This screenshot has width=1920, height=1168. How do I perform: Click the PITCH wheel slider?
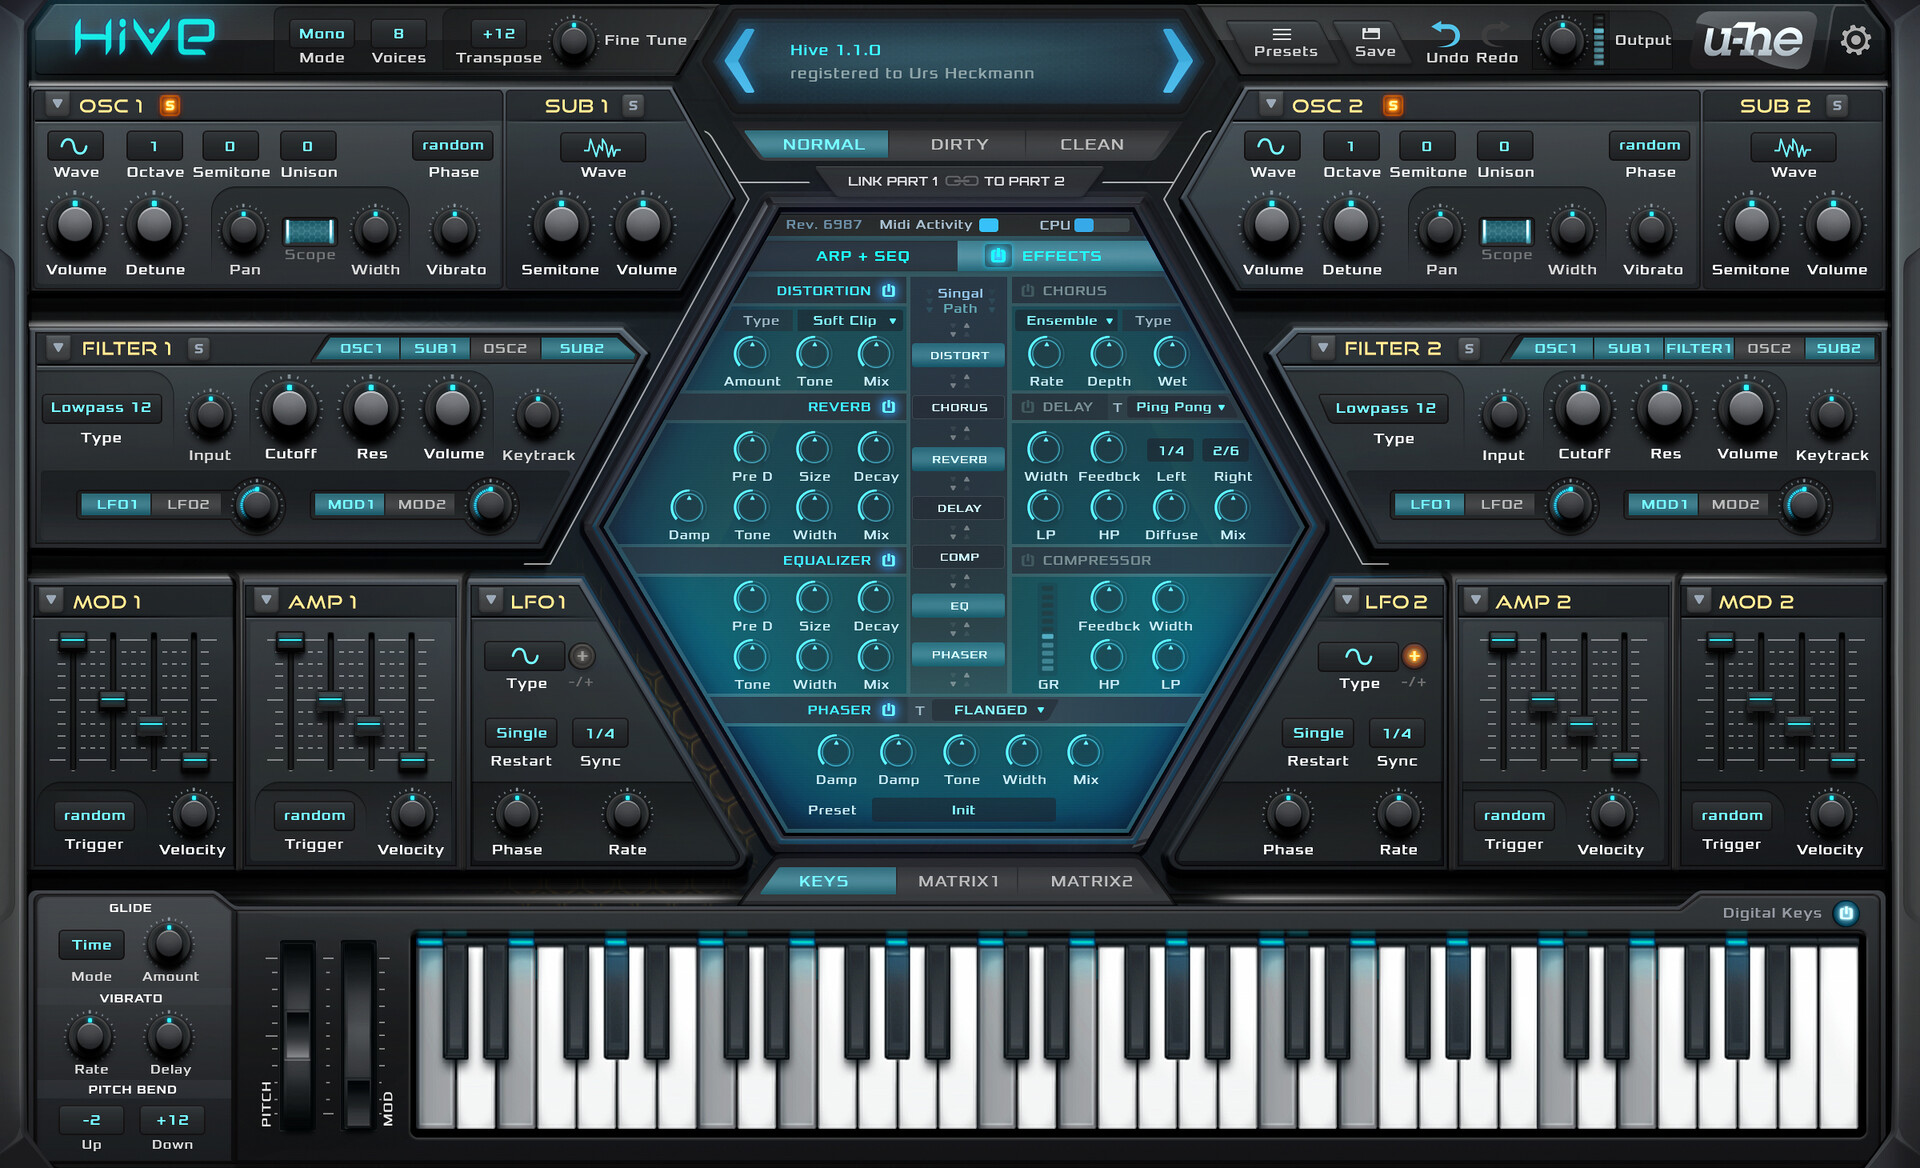(x=297, y=1035)
